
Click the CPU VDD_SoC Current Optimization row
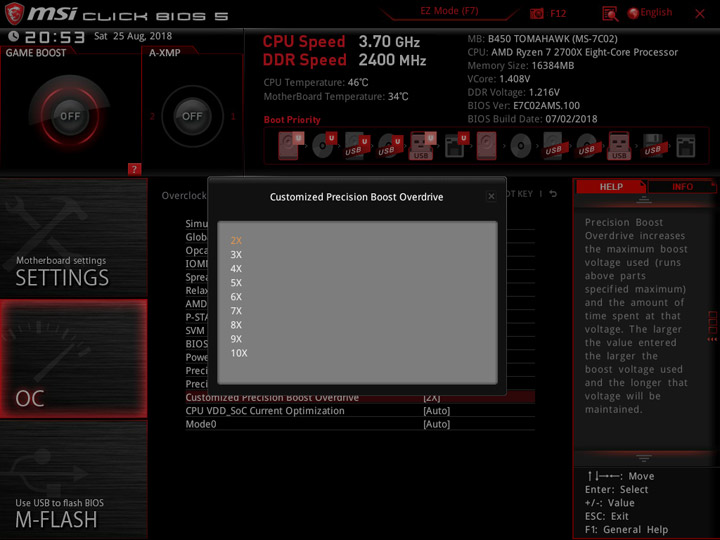coord(360,411)
